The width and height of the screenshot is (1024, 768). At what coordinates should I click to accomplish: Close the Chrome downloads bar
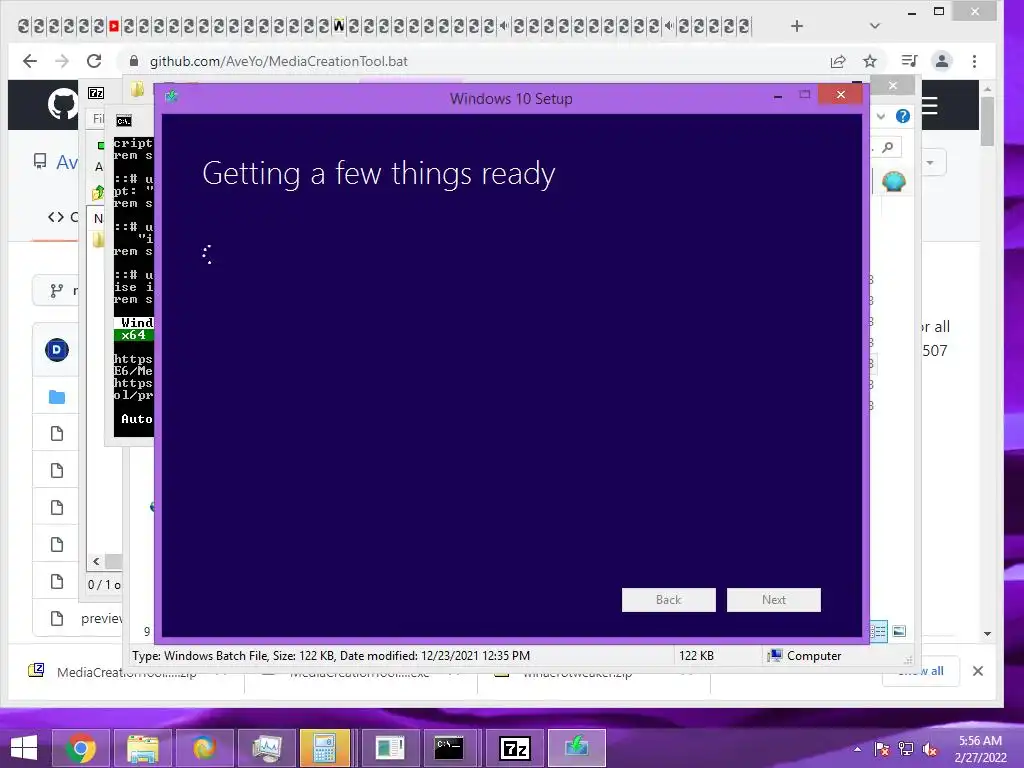coord(978,671)
